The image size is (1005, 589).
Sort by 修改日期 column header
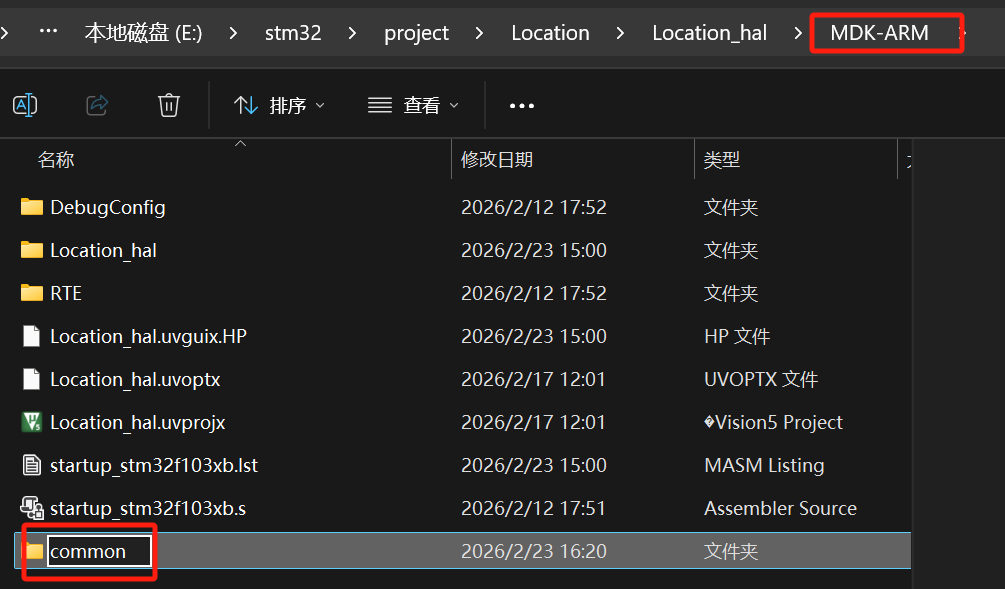(x=497, y=160)
